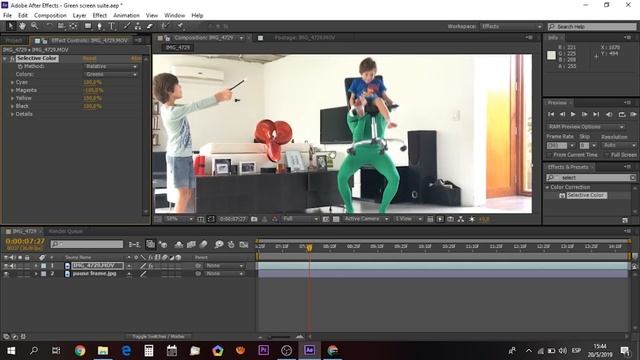Switch to the Project tab

[13, 40]
